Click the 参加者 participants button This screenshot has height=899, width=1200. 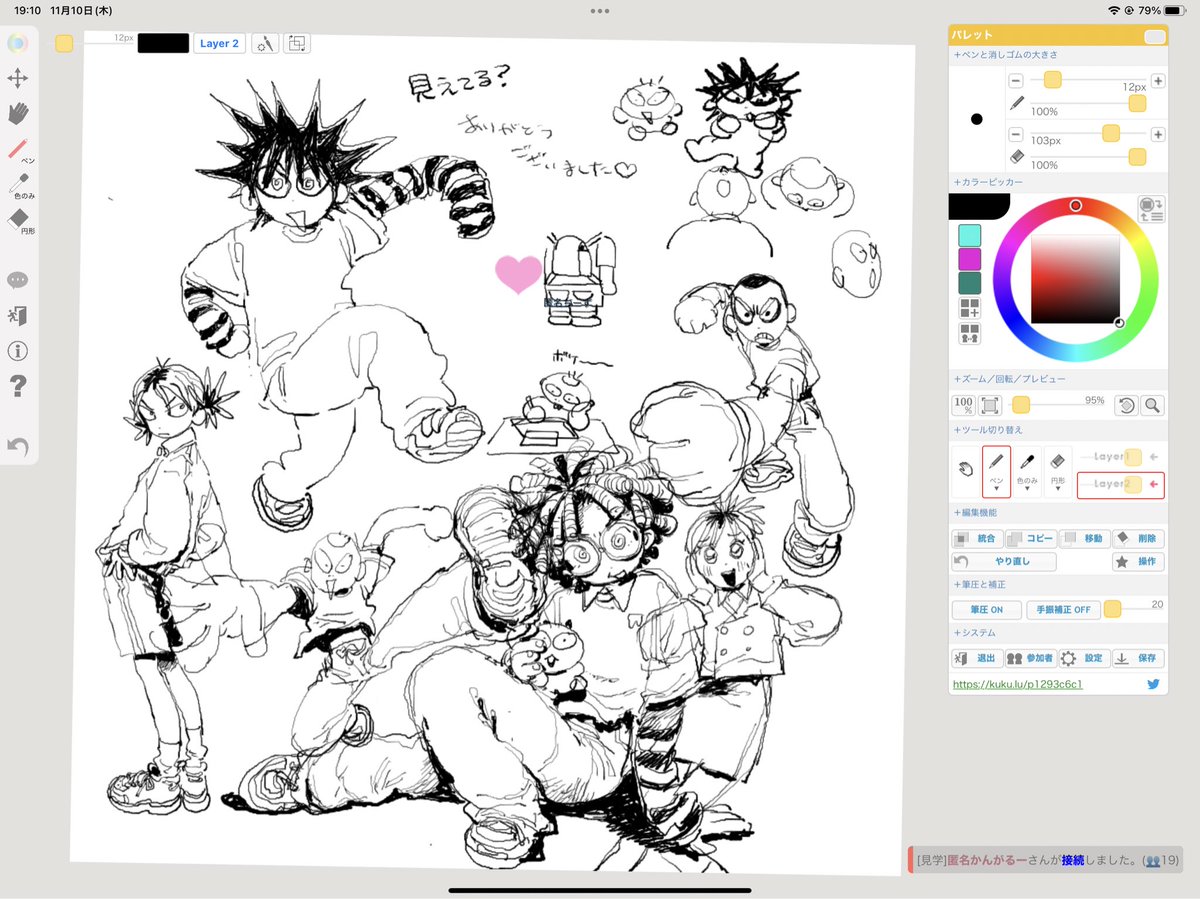coord(1031,658)
